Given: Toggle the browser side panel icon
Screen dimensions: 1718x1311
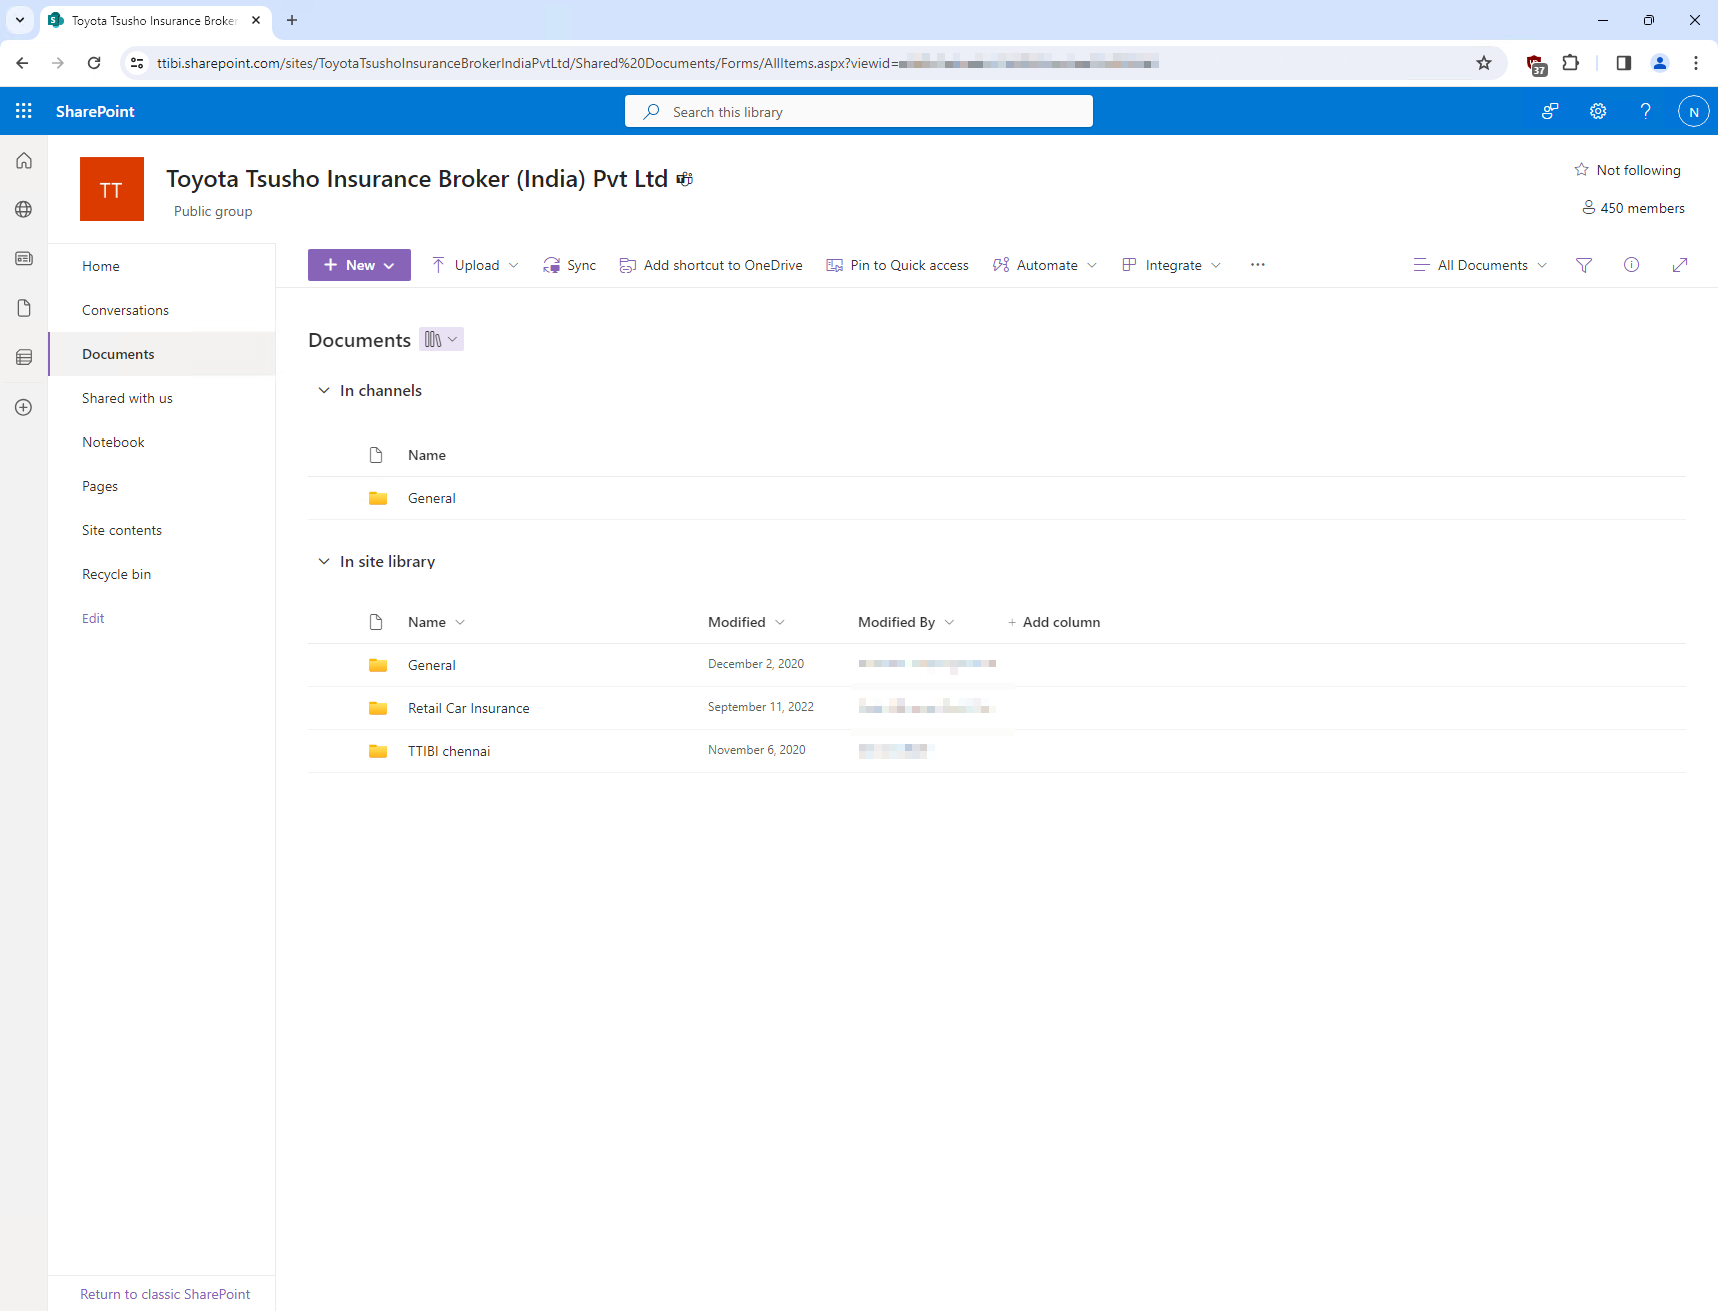Looking at the screenshot, I should (1623, 63).
